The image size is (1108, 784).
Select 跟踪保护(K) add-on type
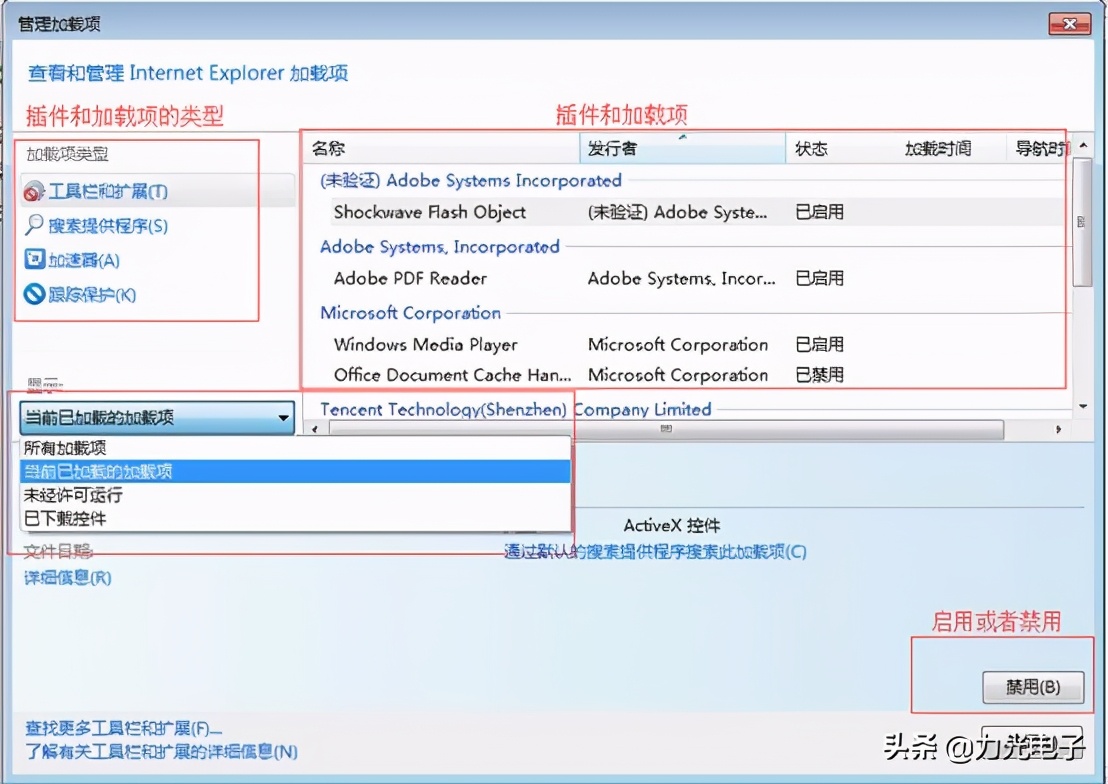pos(92,294)
